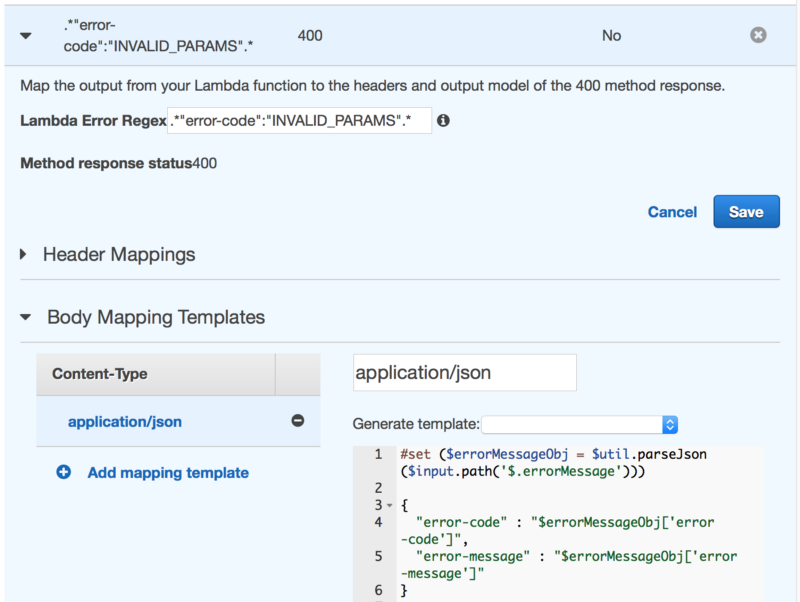
Task: Click the Method response status 400 value
Action: pos(205,163)
